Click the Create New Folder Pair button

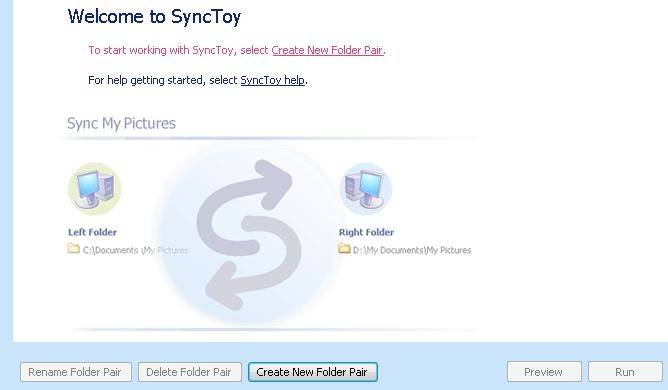[313, 372]
